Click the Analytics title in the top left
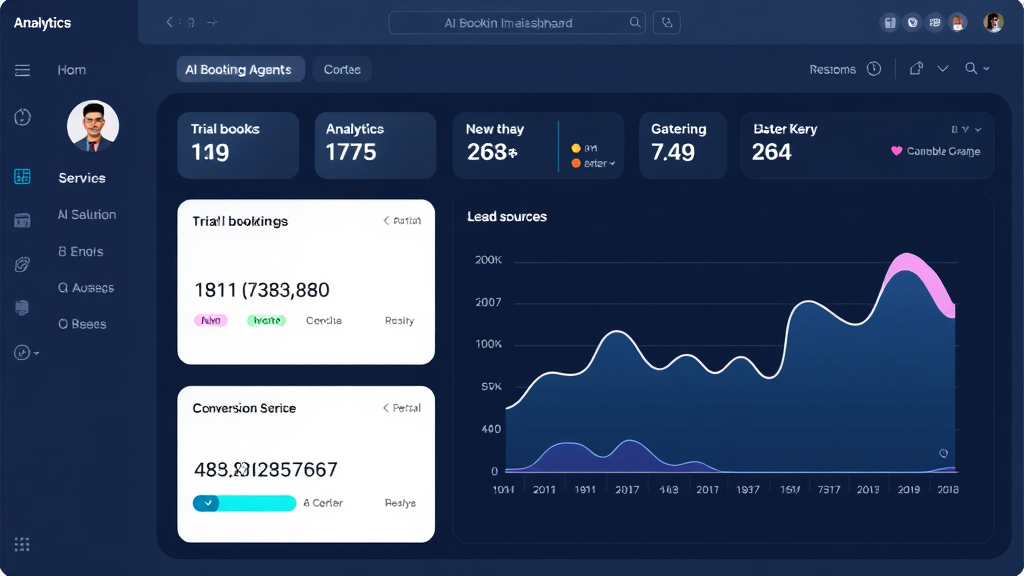1024x576 pixels. click(x=42, y=23)
